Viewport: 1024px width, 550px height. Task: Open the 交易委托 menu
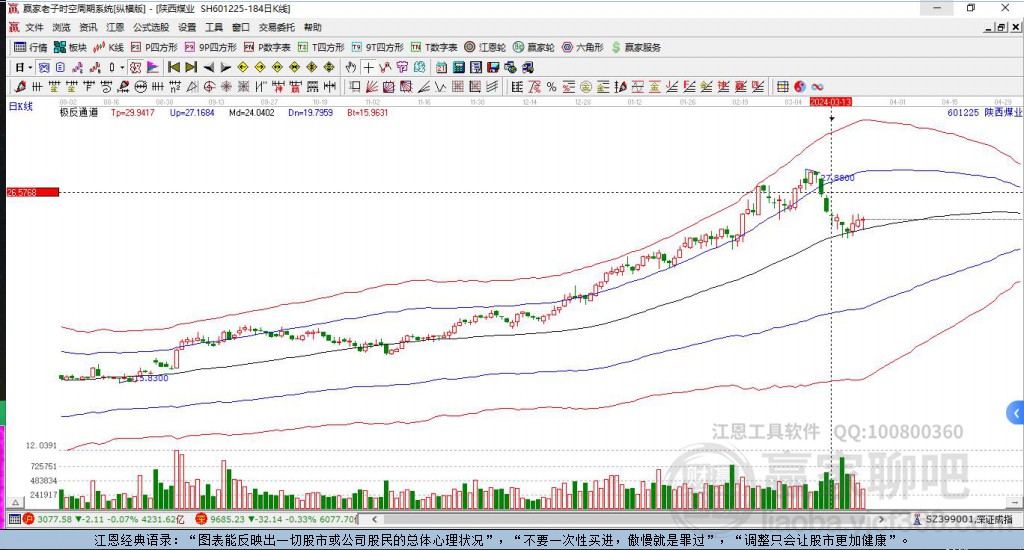tap(276, 27)
